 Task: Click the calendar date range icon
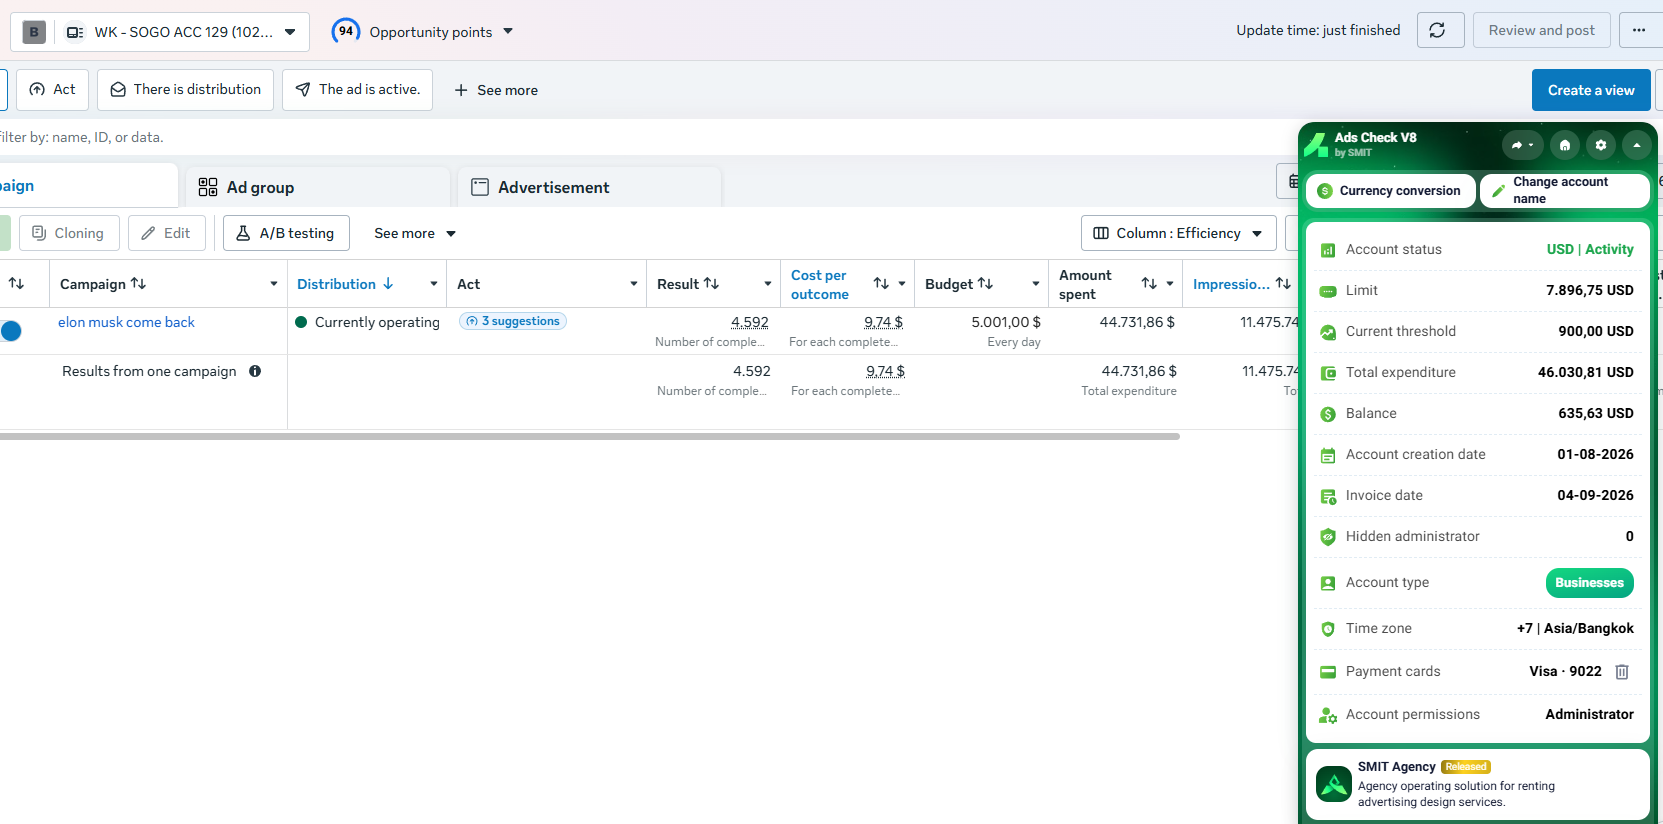[1291, 181]
